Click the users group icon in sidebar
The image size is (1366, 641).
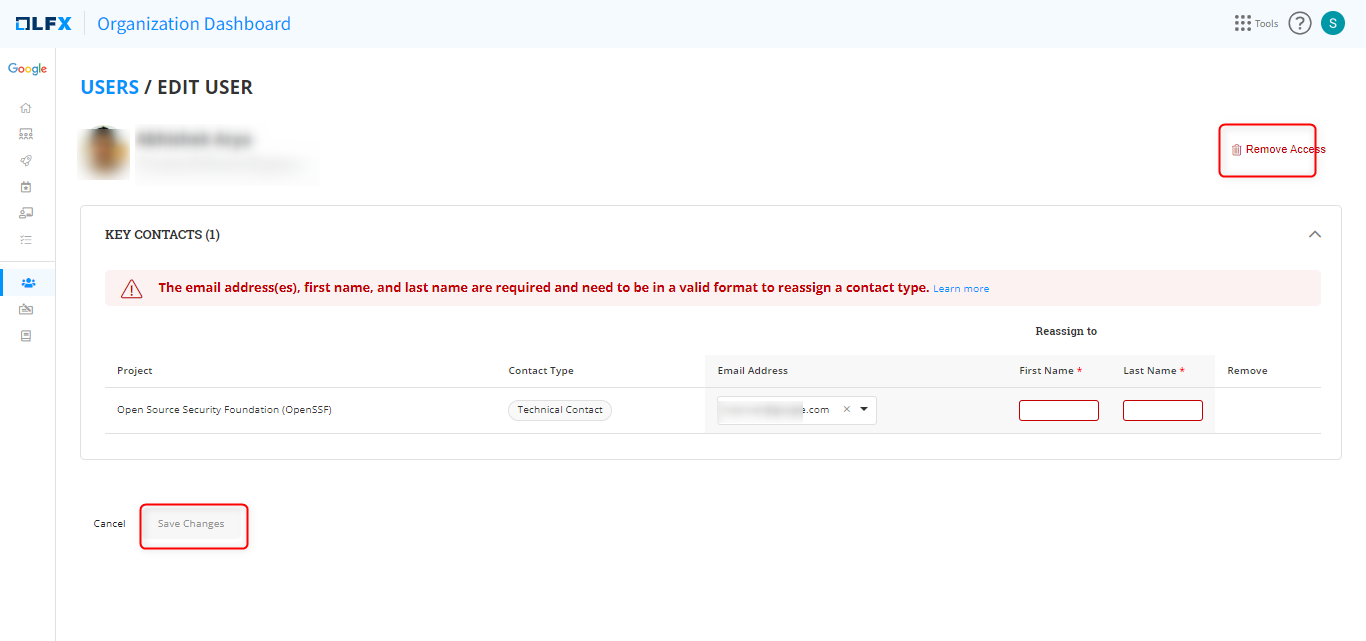pyautogui.click(x=27, y=283)
